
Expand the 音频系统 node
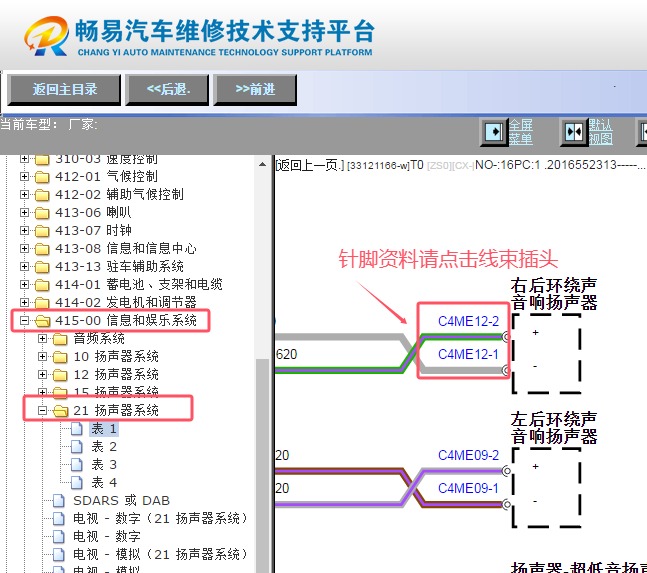(43, 339)
